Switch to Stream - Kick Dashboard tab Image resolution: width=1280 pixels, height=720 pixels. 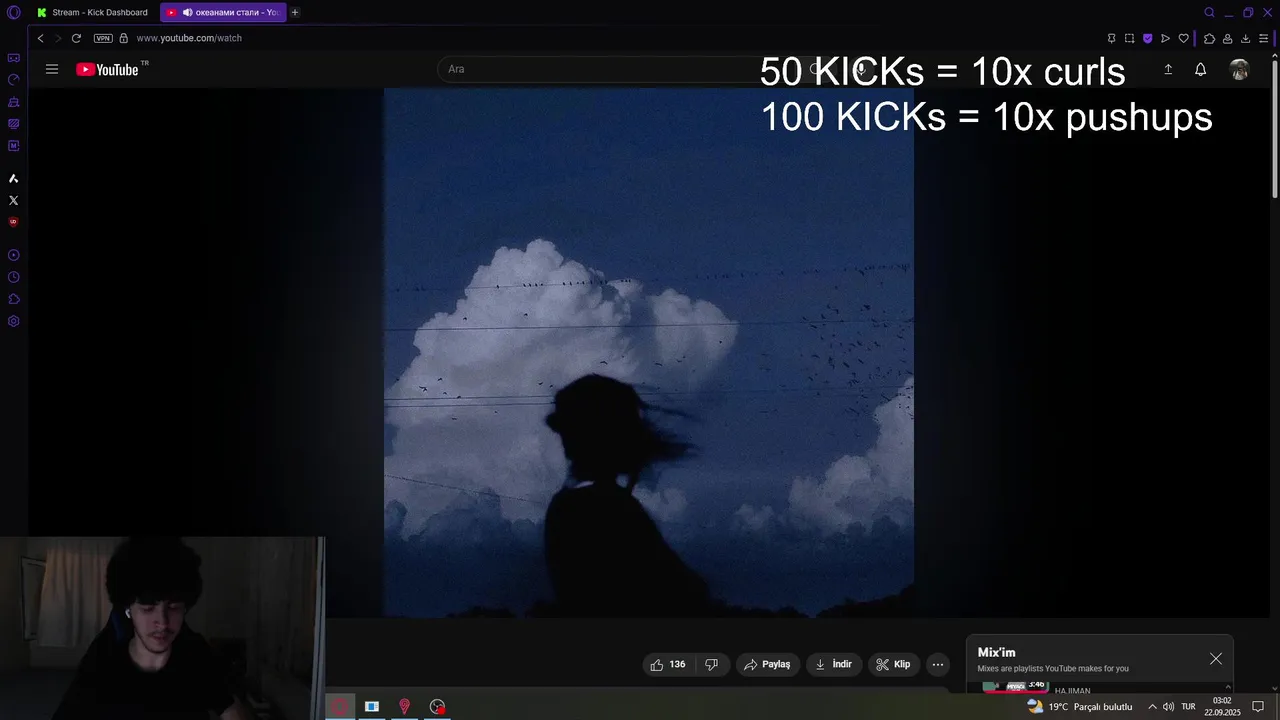click(x=93, y=12)
